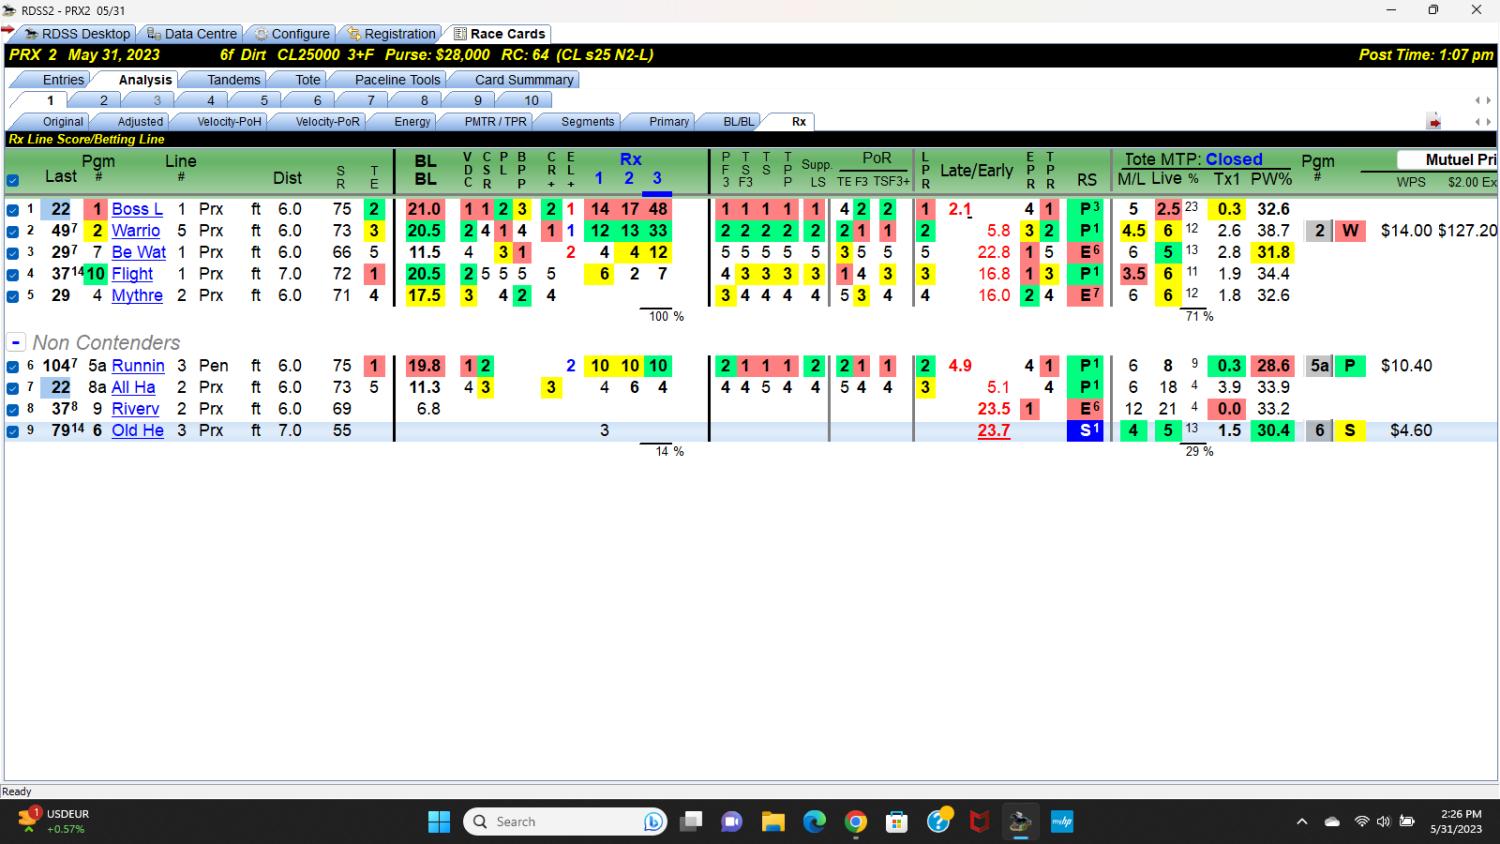Screen dimensions: 1500x844
Task: Launch Google Chrome from the taskbar
Action: point(856,822)
